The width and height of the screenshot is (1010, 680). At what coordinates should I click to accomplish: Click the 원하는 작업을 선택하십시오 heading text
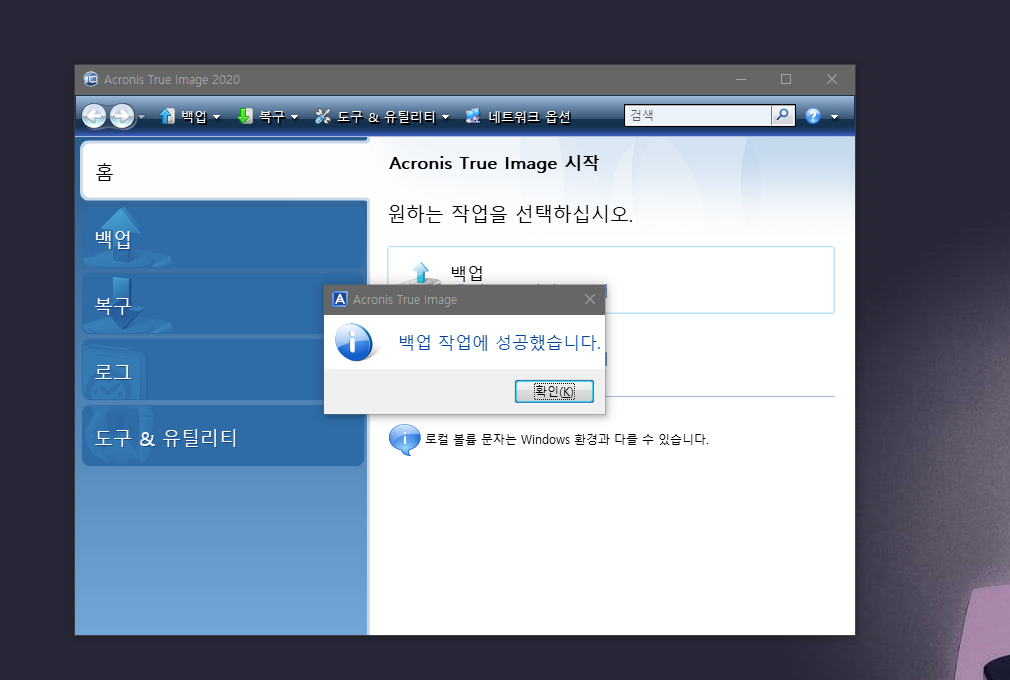click(510, 213)
